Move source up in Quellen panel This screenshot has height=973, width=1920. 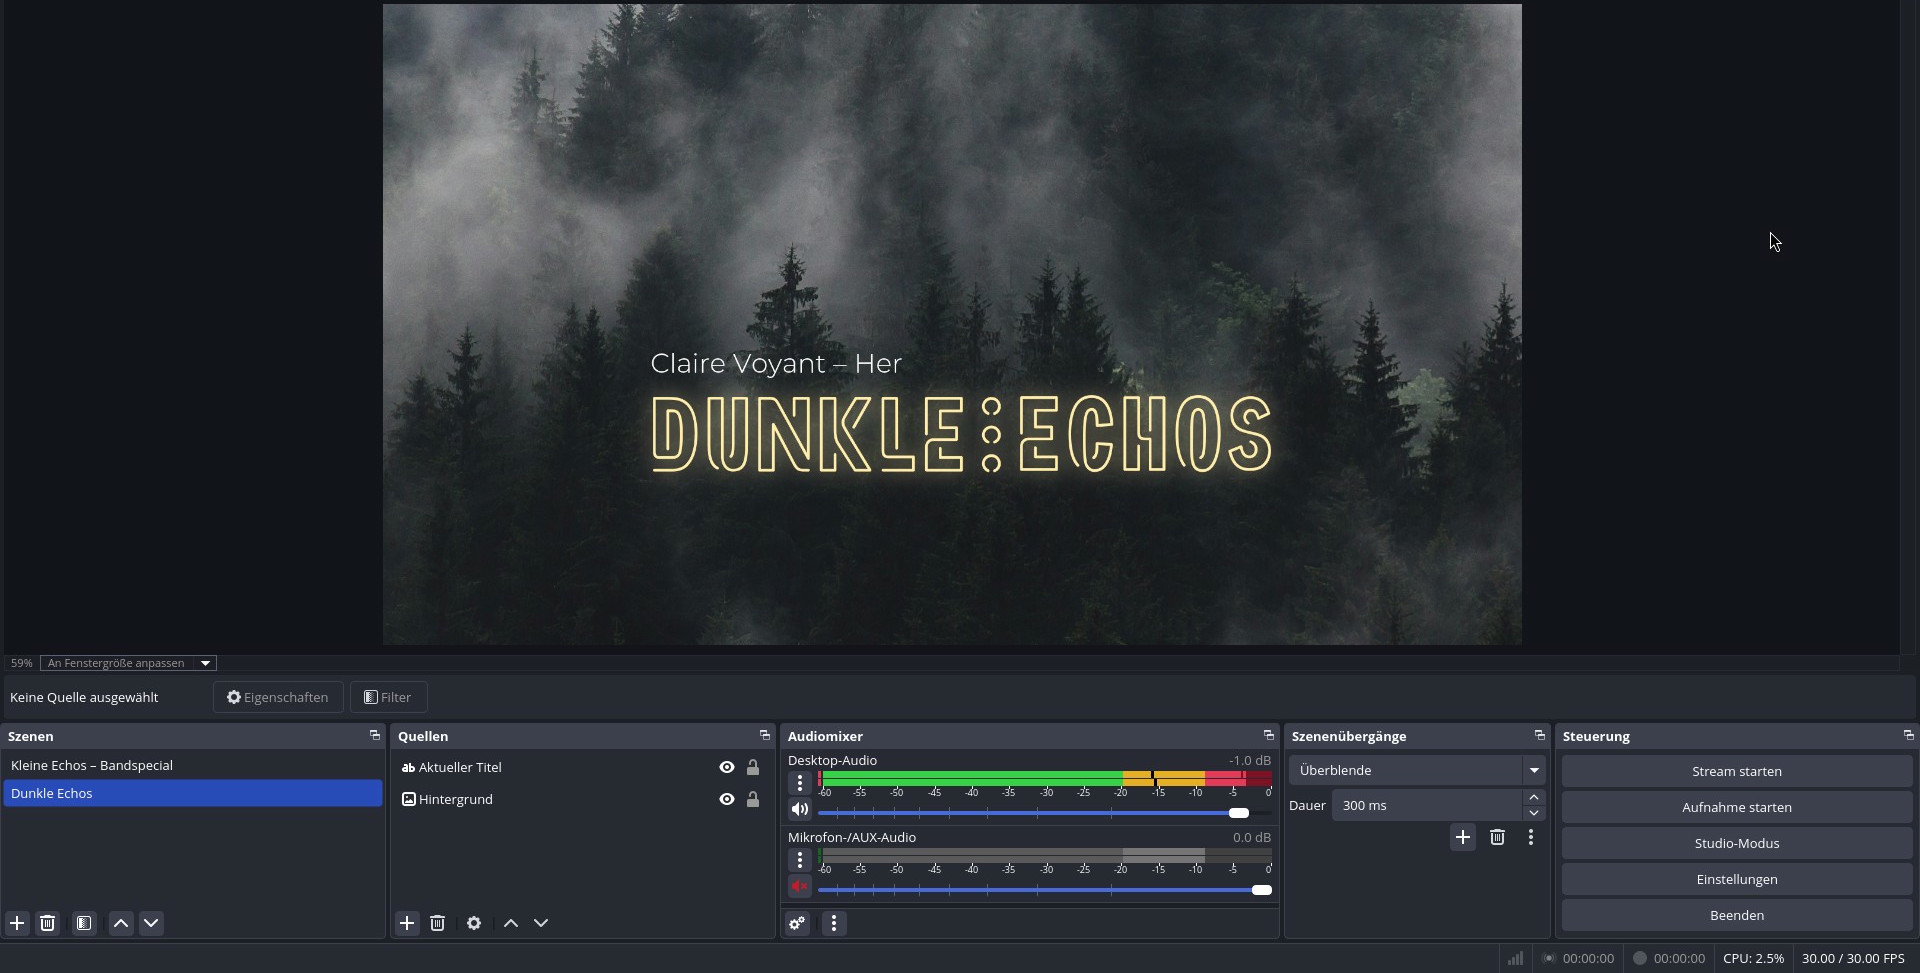511,923
